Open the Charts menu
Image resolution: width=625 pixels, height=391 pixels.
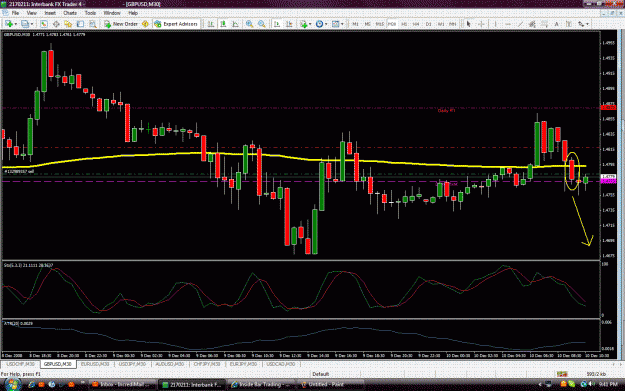pyautogui.click(x=70, y=13)
